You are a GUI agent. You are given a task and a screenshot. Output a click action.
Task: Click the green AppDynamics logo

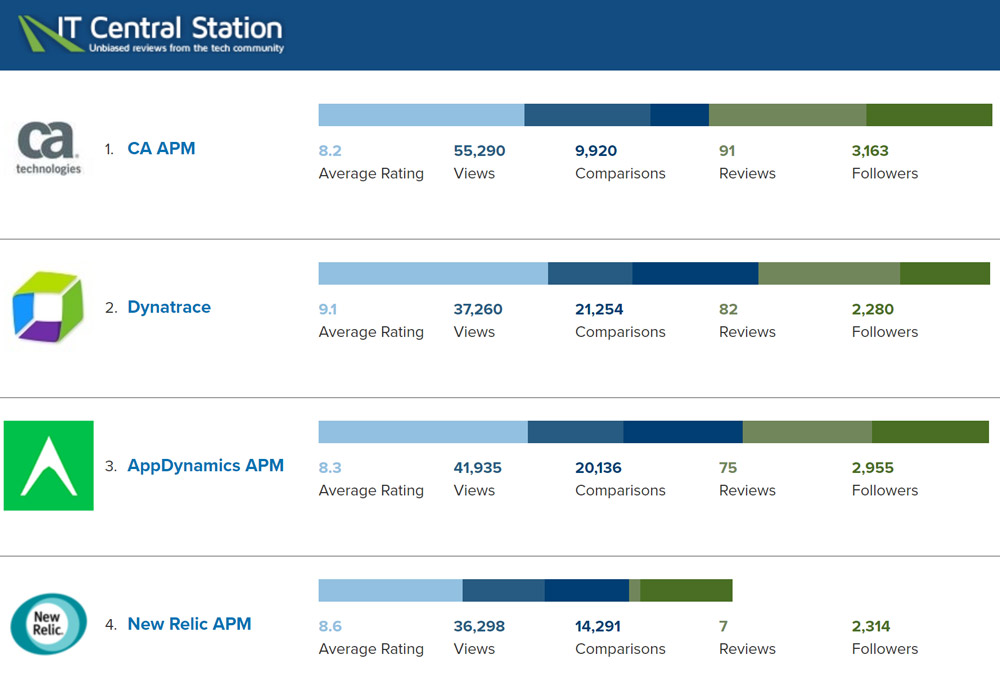point(48,465)
